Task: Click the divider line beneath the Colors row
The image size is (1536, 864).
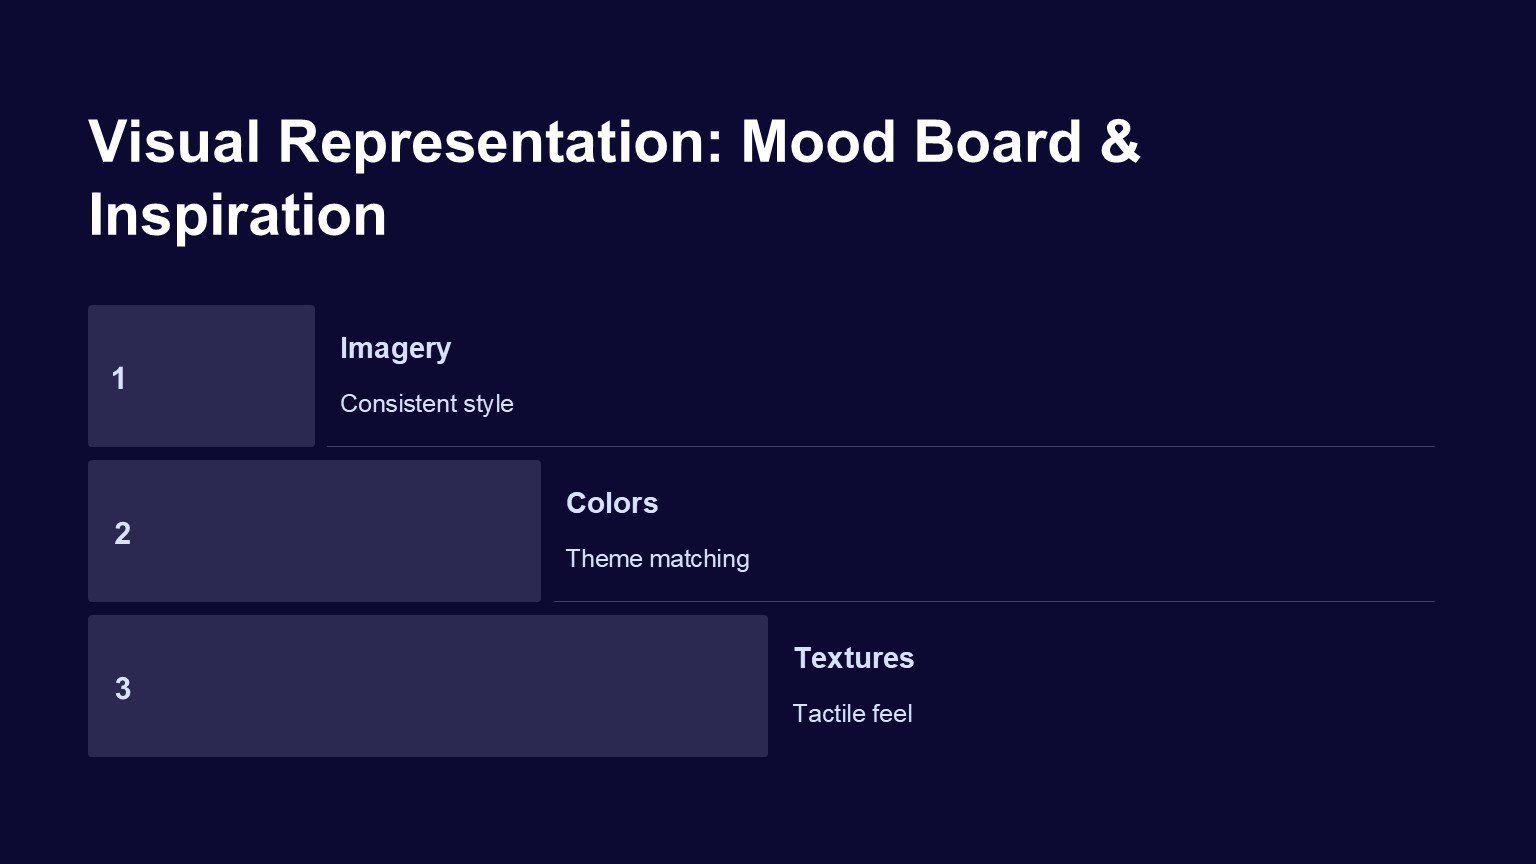Action: pyautogui.click(x=994, y=601)
